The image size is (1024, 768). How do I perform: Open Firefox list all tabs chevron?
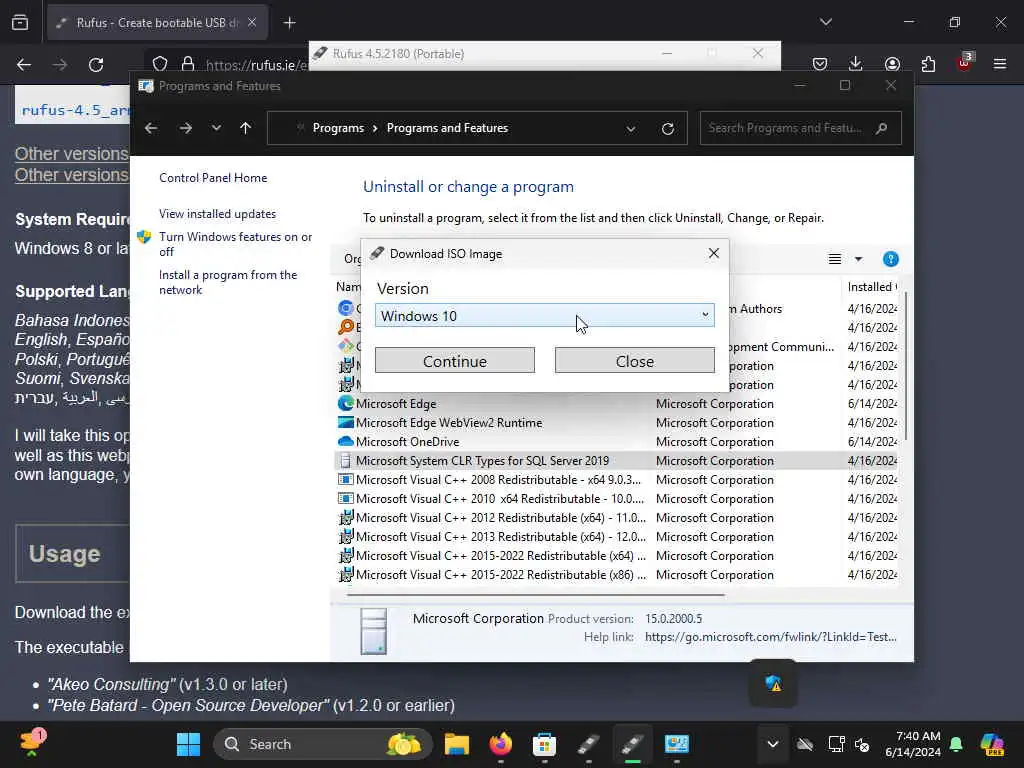(x=825, y=22)
